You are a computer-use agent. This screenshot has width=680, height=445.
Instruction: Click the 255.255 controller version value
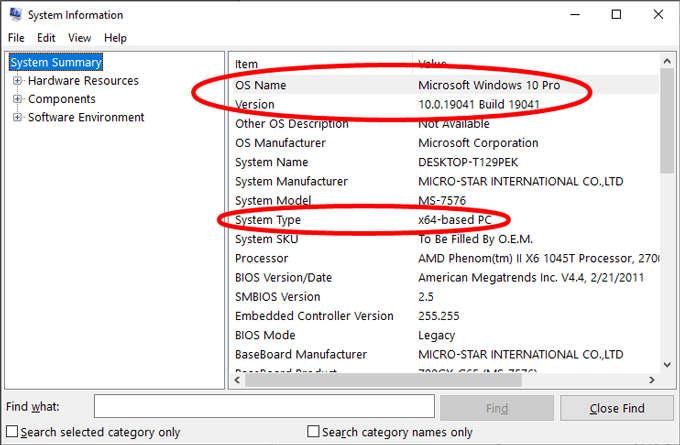coord(438,316)
